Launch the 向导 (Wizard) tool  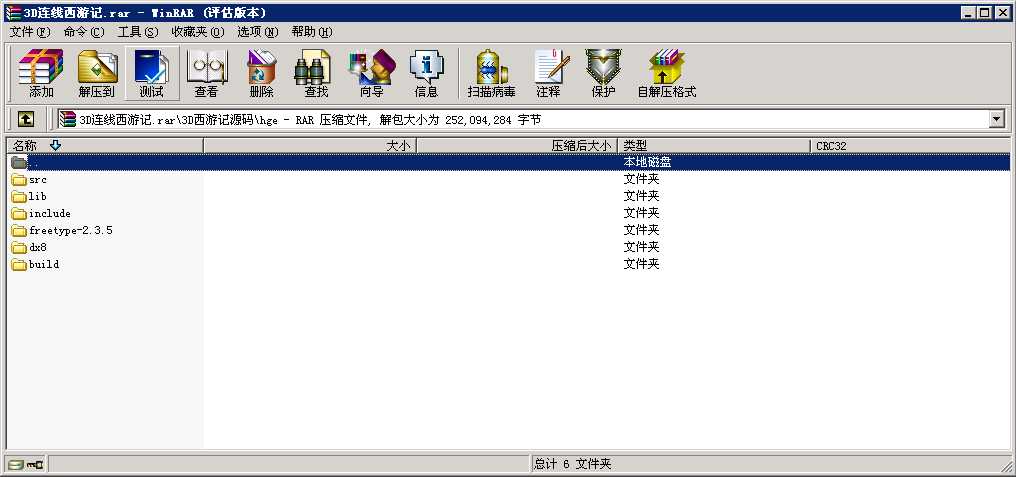371,73
